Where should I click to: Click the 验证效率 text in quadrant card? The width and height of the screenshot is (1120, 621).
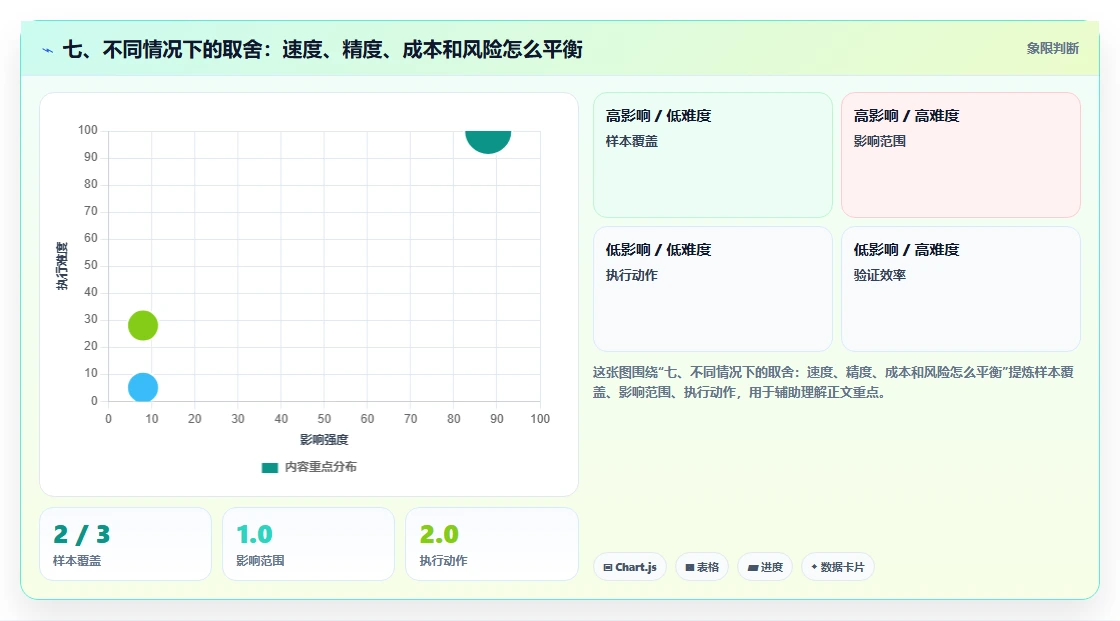(879, 275)
